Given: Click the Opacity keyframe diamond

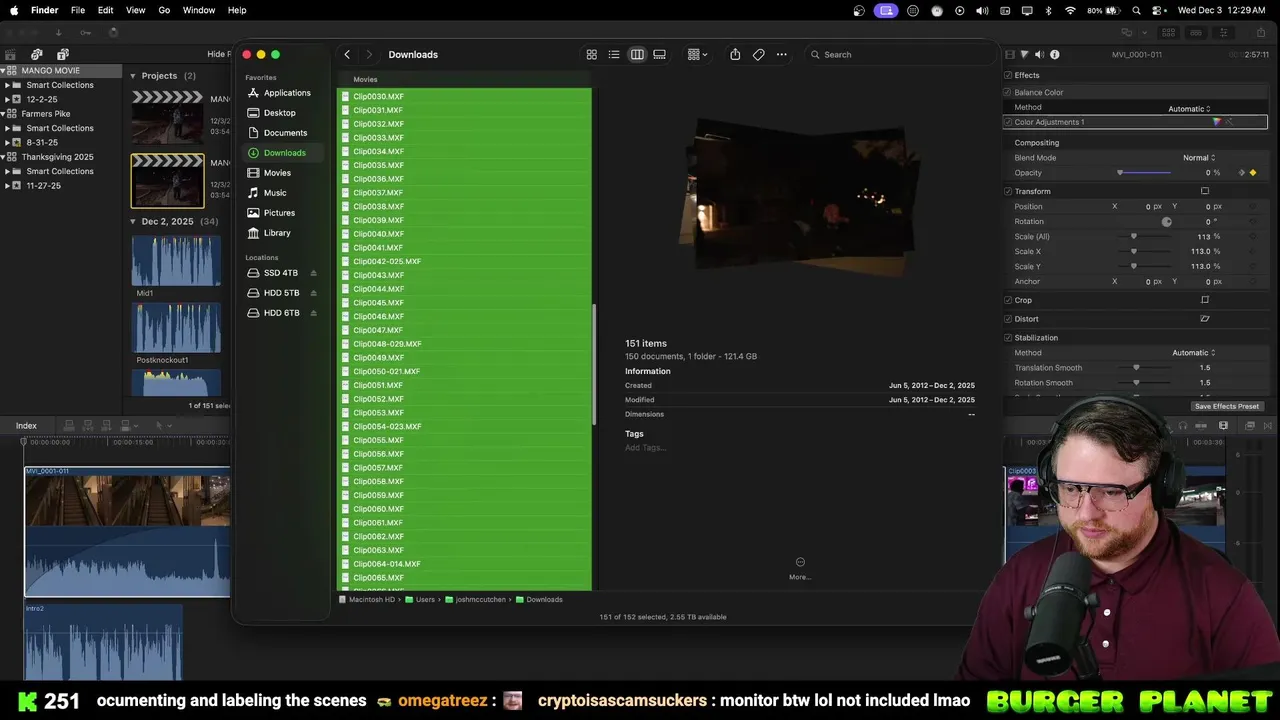Looking at the screenshot, I should [1253, 173].
